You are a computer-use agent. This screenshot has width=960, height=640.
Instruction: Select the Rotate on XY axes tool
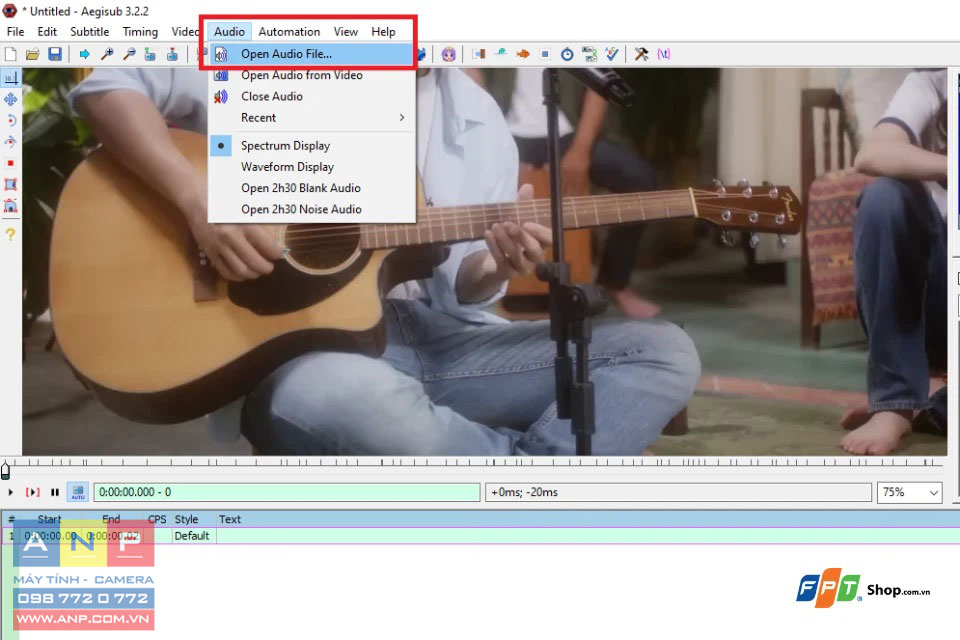(11, 142)
